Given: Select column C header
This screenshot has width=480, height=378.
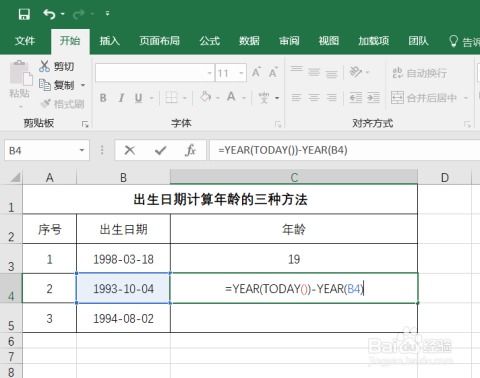Looking at the screenshot, I should pos(294,177).
